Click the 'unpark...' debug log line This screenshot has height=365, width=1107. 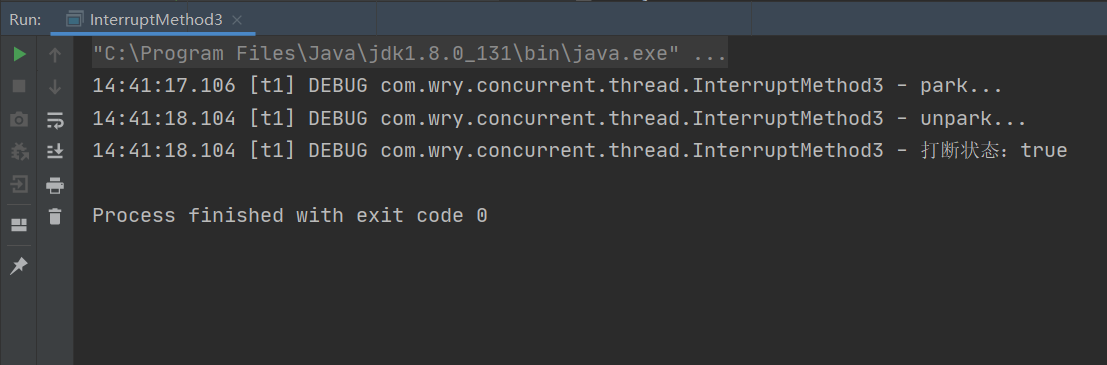pos(560,119)
